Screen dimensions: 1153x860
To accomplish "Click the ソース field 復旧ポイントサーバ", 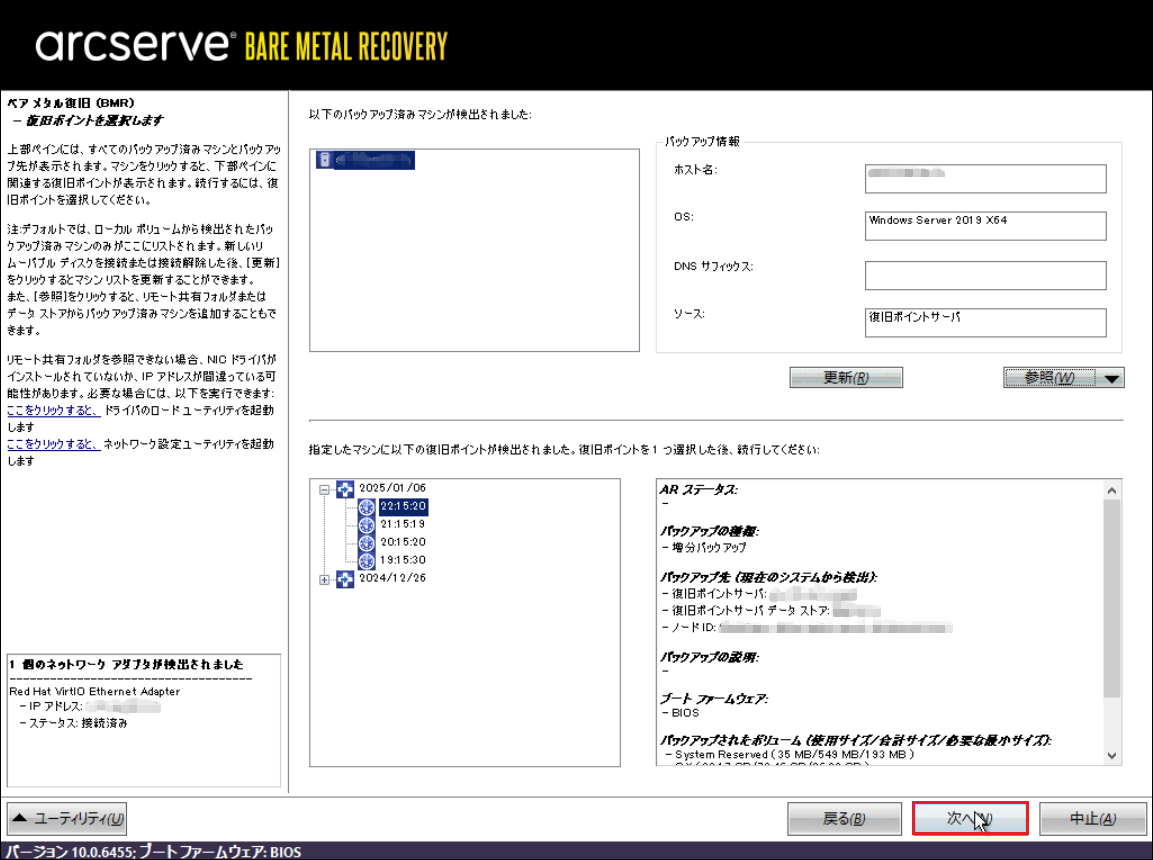I will coord(985,323).
